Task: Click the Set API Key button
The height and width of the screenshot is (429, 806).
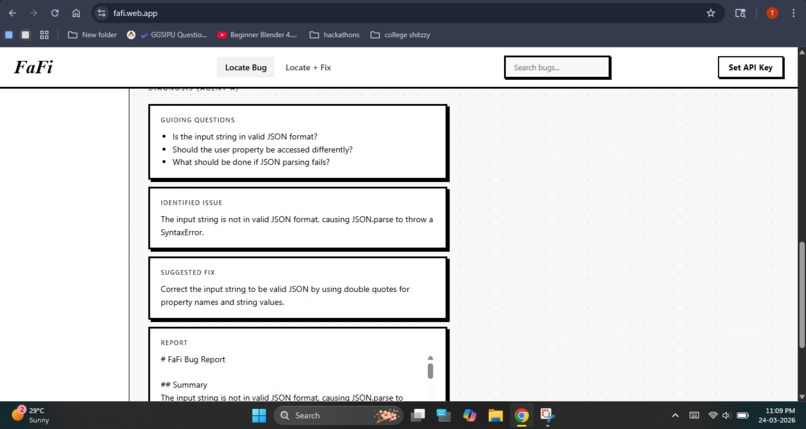Action: coord(750,67)
